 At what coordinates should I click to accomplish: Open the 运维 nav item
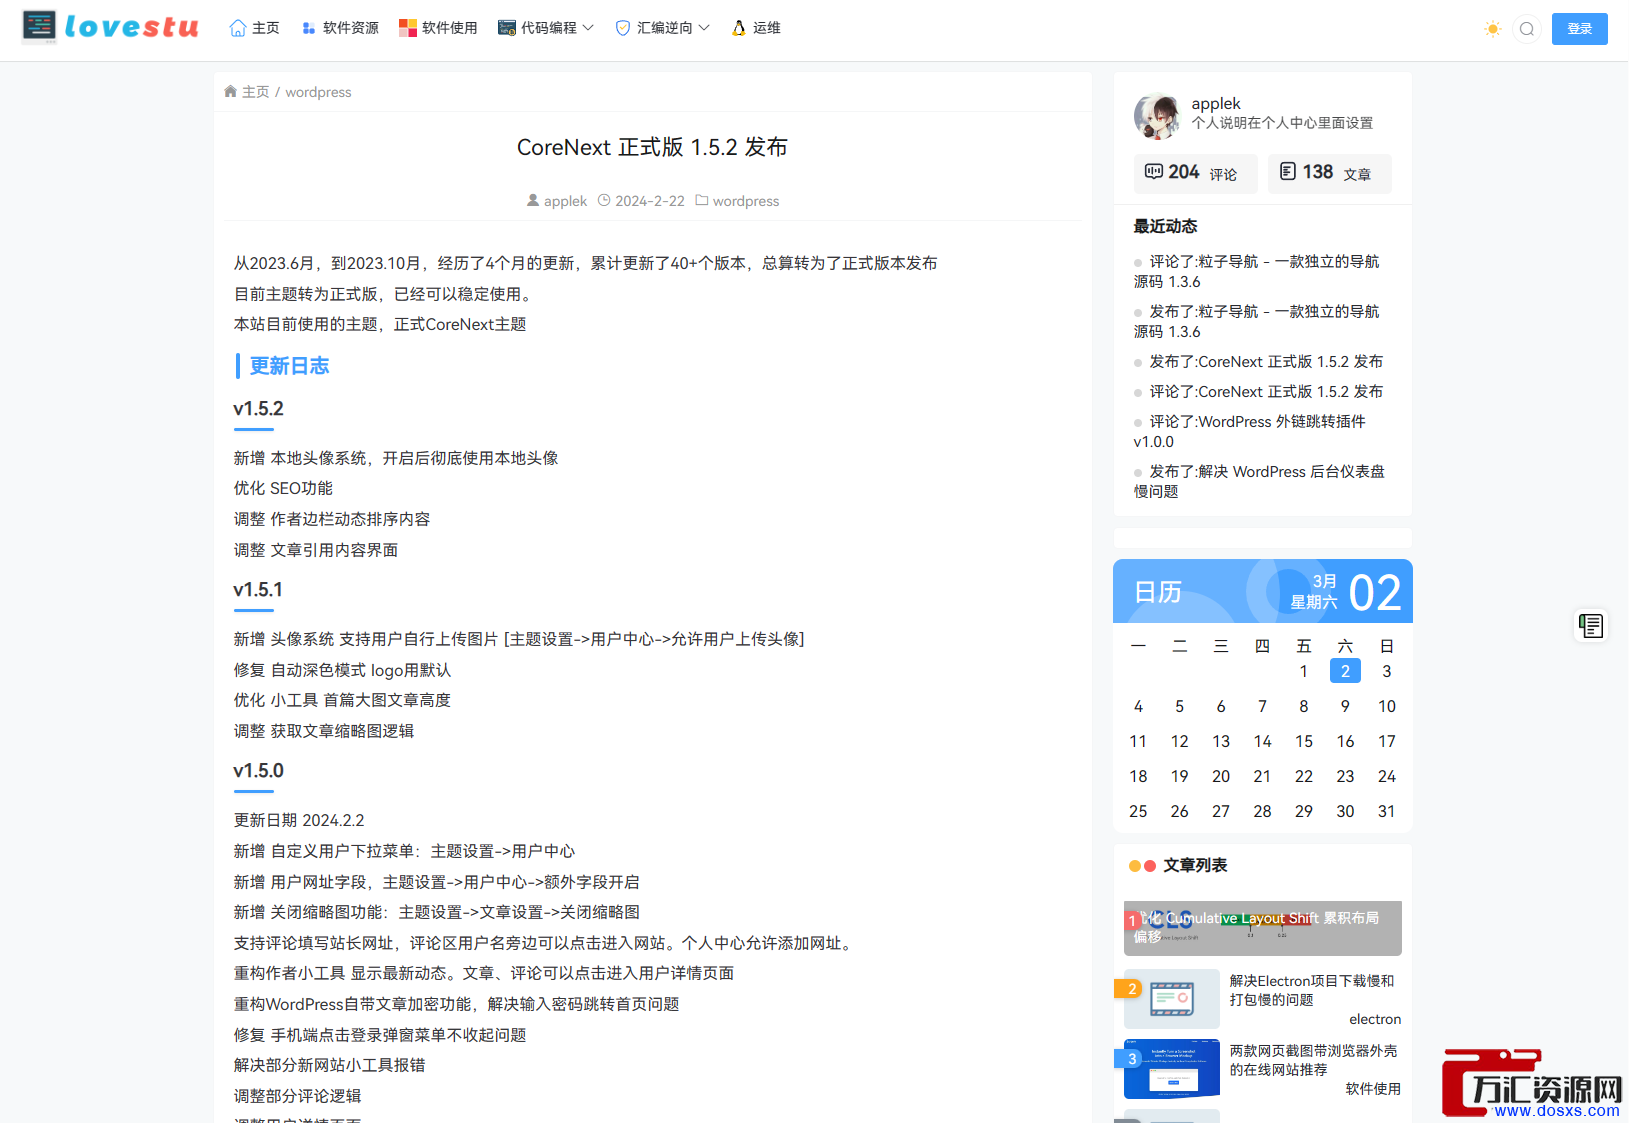click(x=756, y=28)
